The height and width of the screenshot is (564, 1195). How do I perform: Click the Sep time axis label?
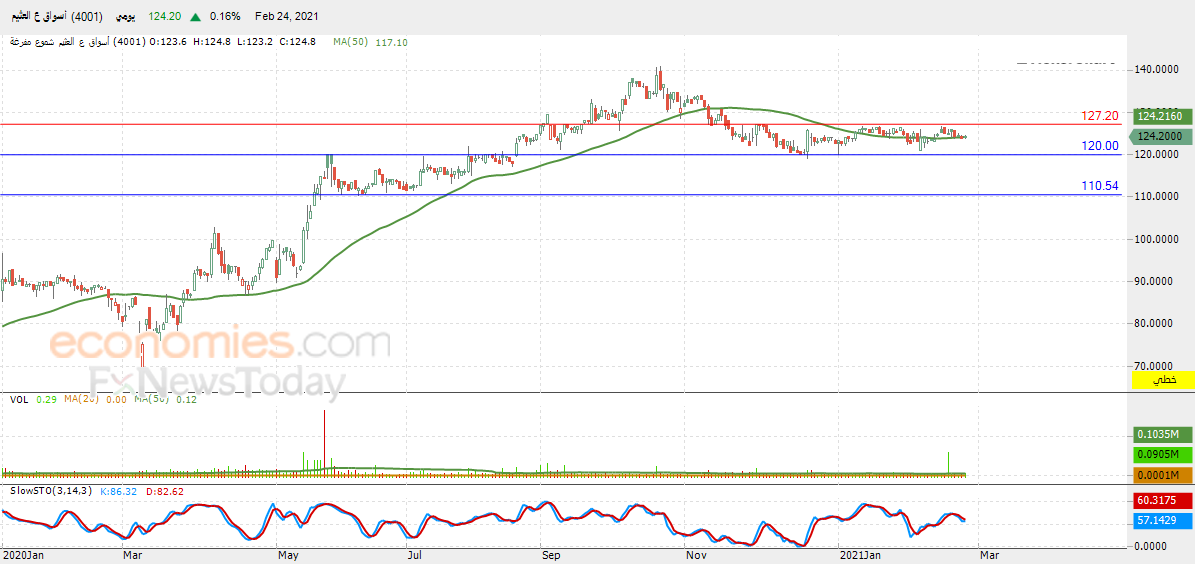click(549, 556)
